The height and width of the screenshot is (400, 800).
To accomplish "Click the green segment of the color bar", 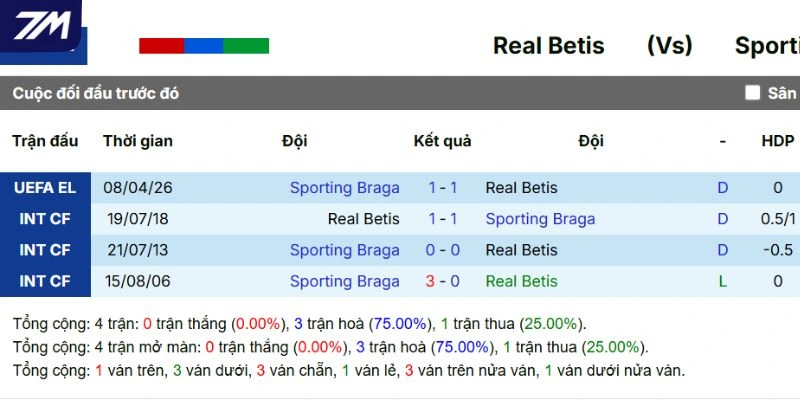I will tap(246, 46).
